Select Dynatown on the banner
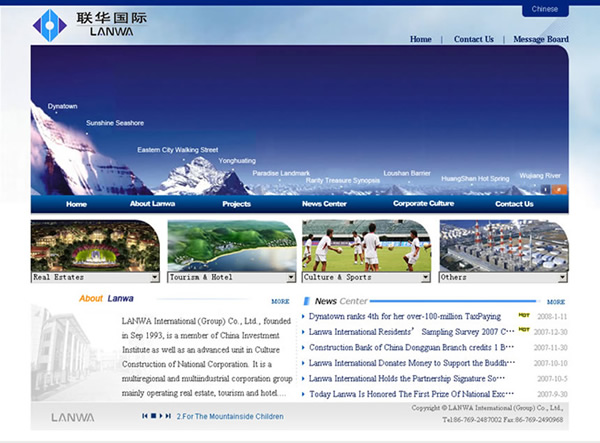The width and height of the screenshot is (600, 443). (x=62, y=106)
